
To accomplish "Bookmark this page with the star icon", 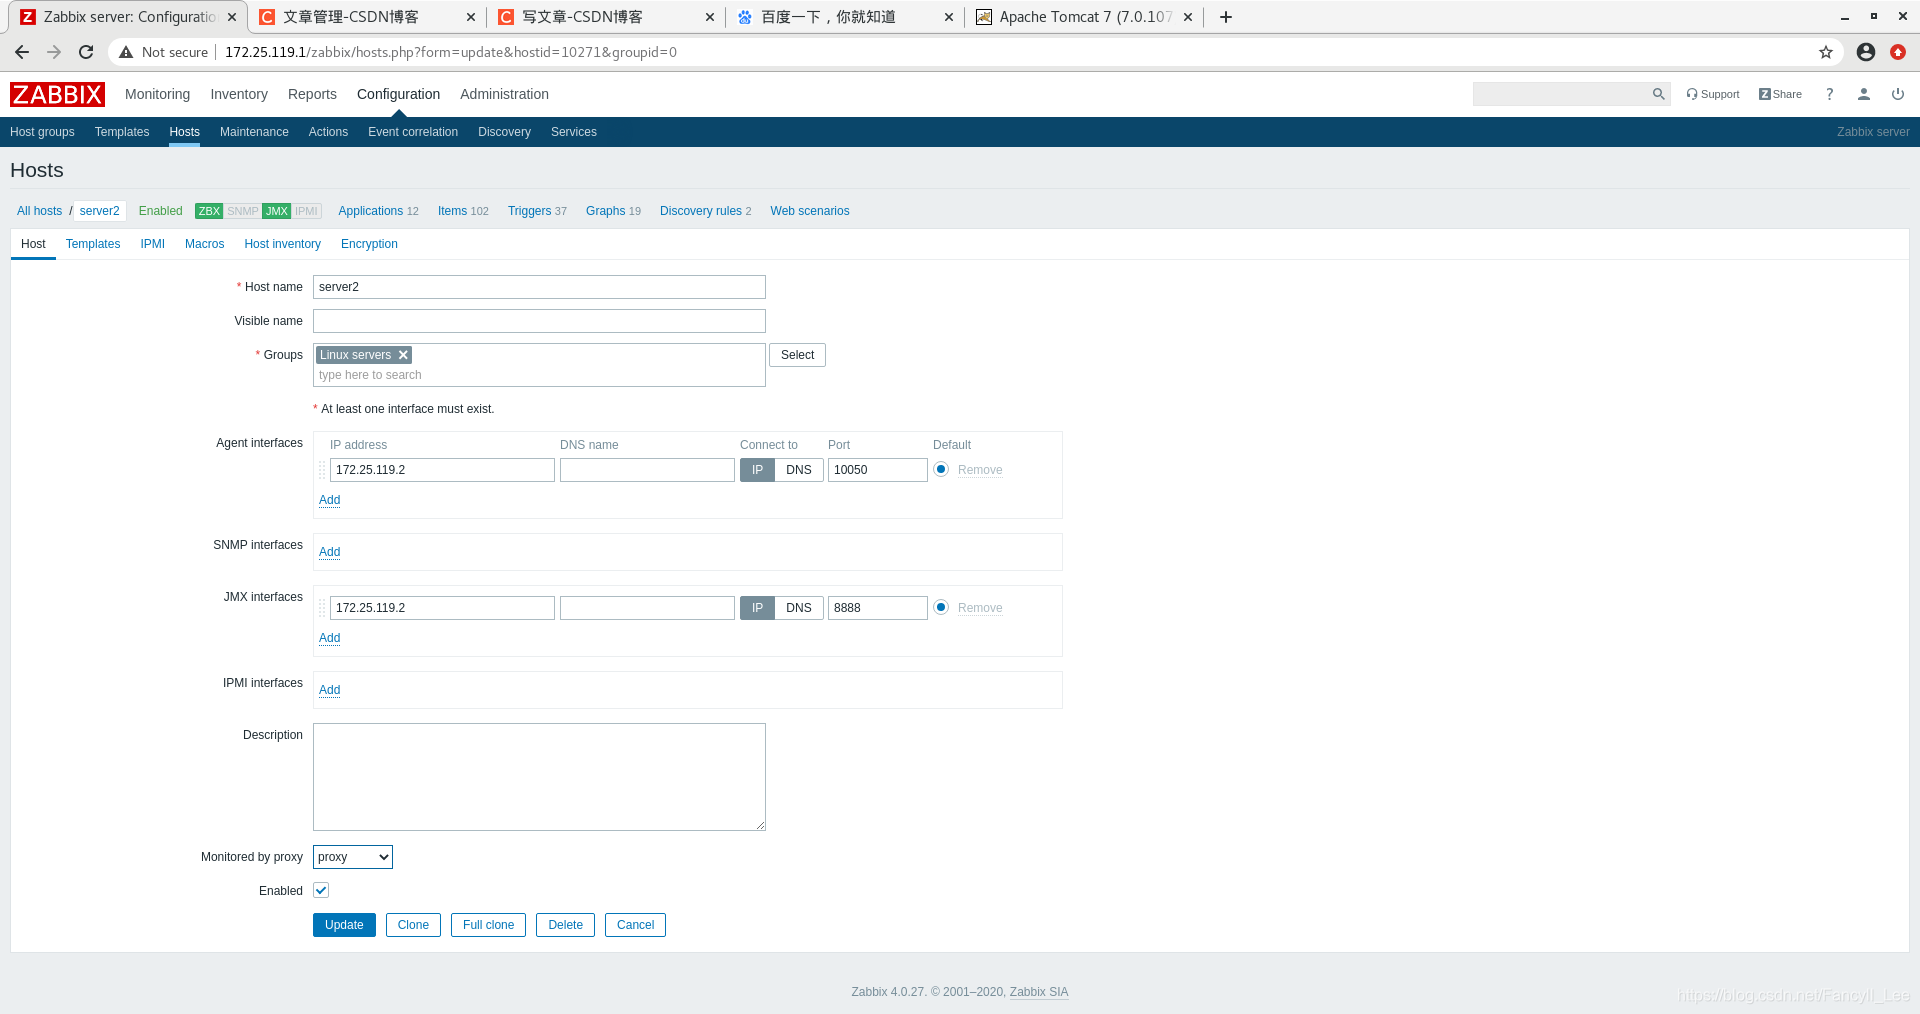I will pyautogui.click(x=1826, y=52).
